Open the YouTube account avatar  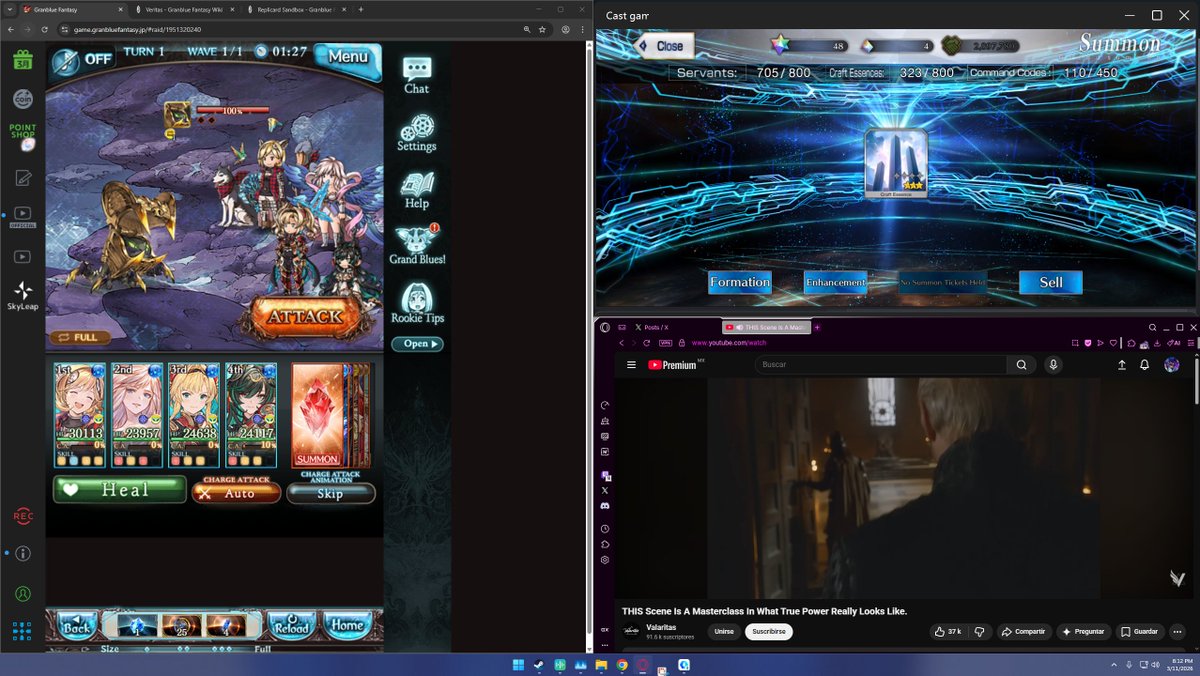point(1171,365)
